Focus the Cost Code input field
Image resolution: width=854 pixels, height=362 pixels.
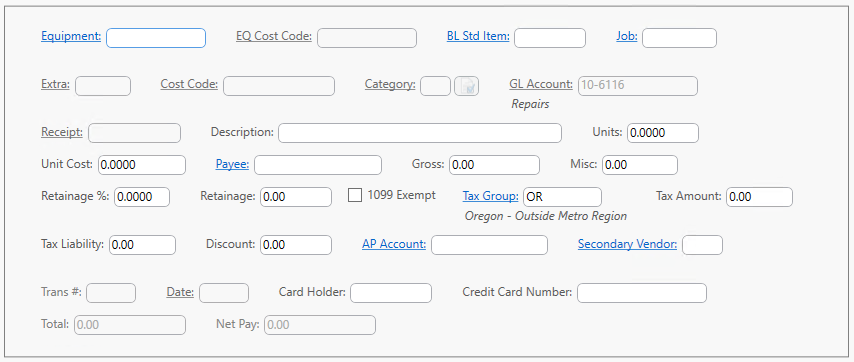pyautogui.click(x=279, y=86)
